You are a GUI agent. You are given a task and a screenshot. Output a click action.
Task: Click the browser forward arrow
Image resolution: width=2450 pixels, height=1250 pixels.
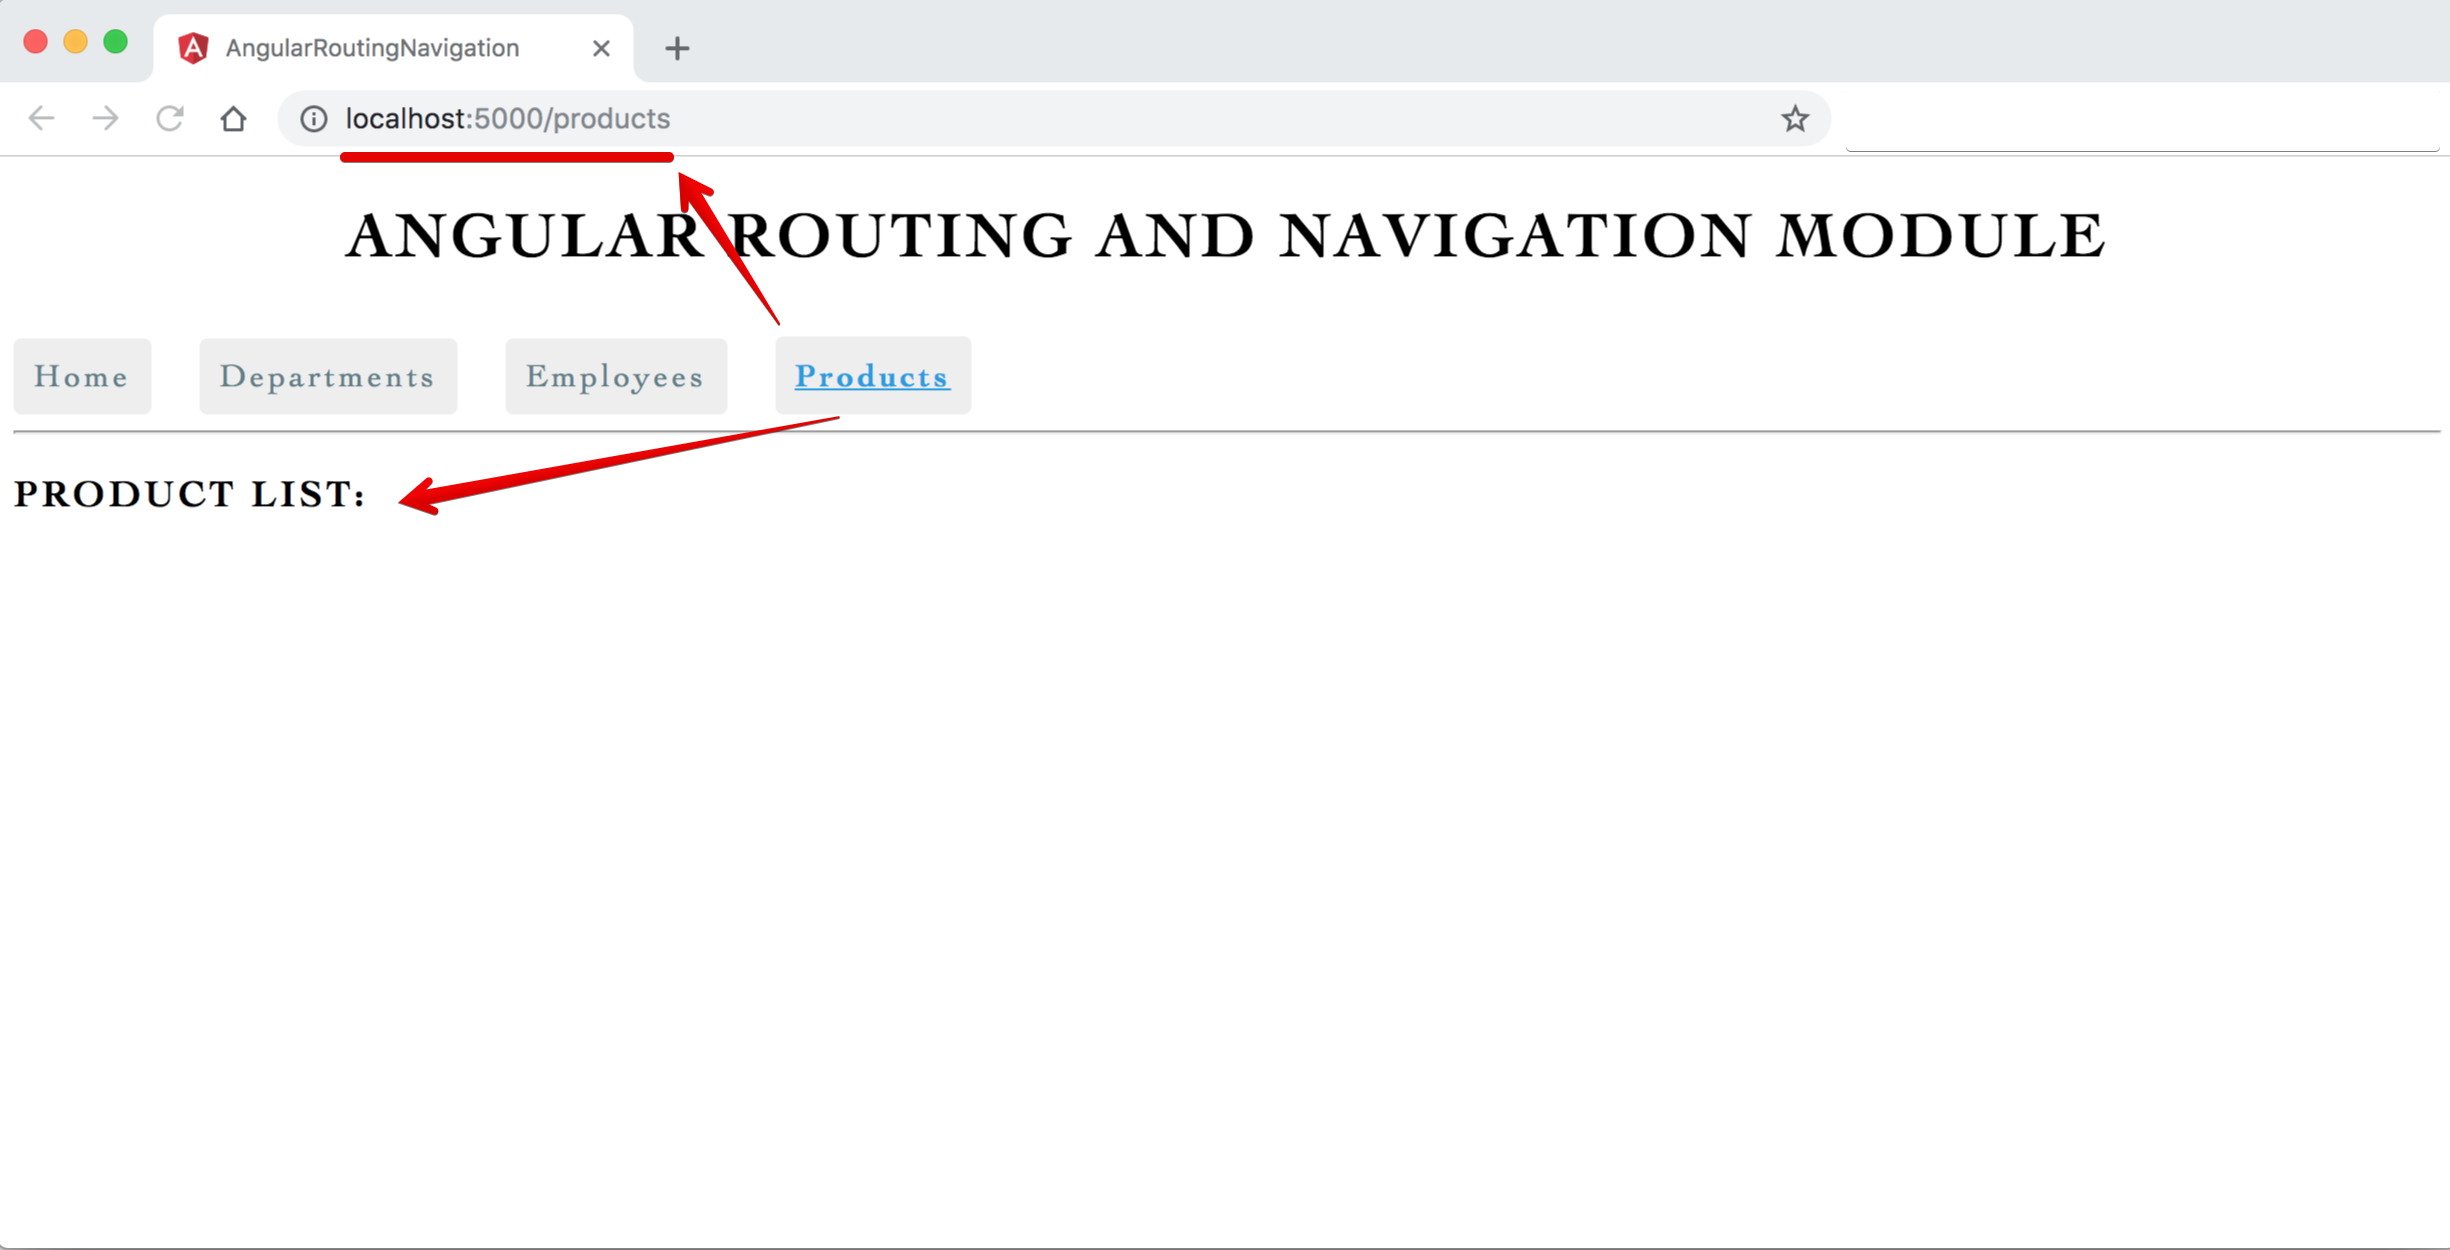105,118
